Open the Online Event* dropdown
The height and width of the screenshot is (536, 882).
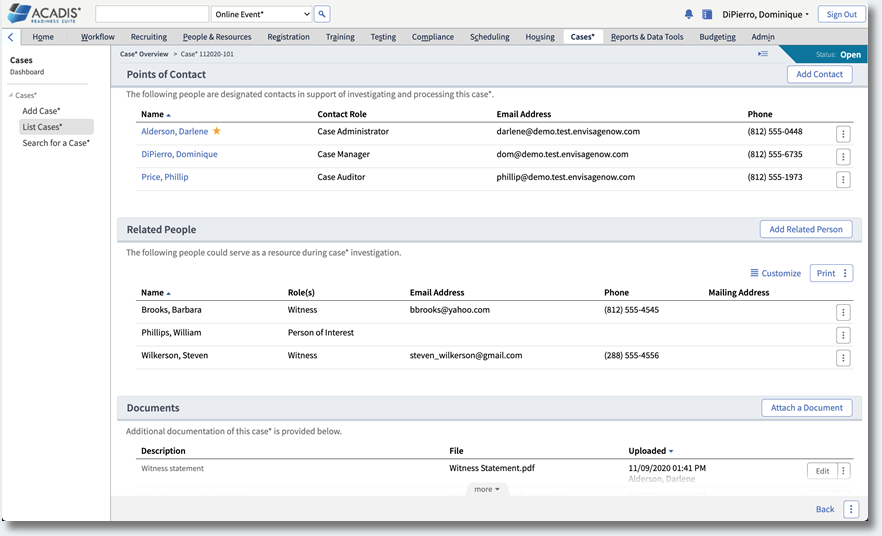click(x=262, y=14)
